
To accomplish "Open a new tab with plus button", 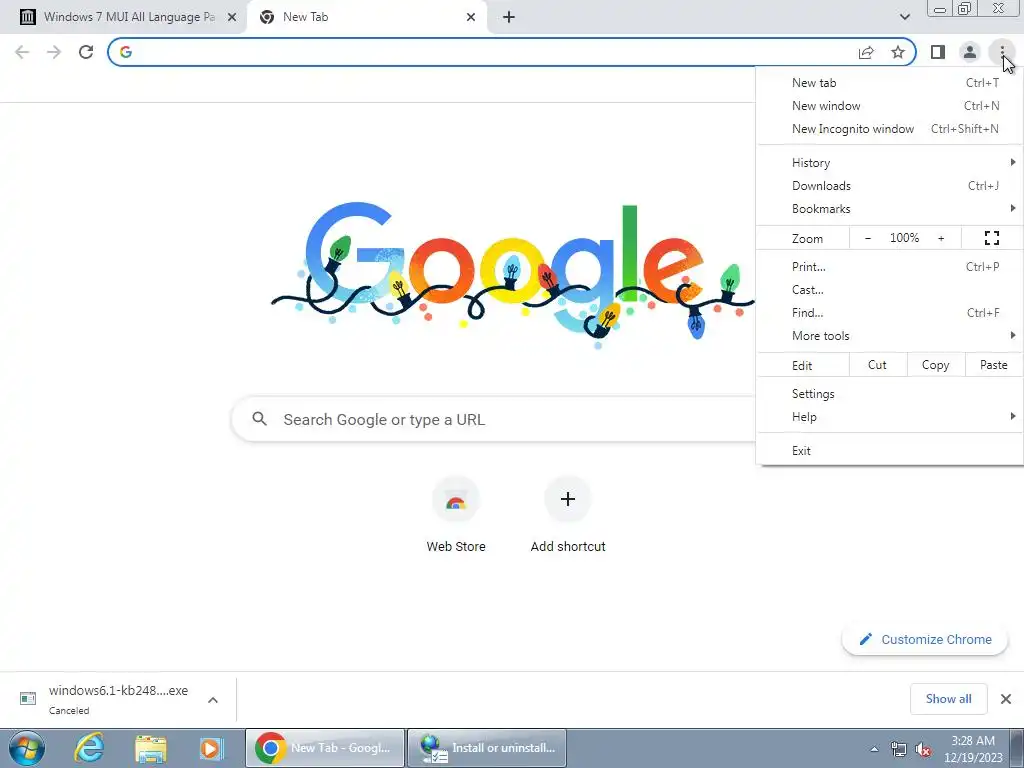I will click(x=509, y=17).
